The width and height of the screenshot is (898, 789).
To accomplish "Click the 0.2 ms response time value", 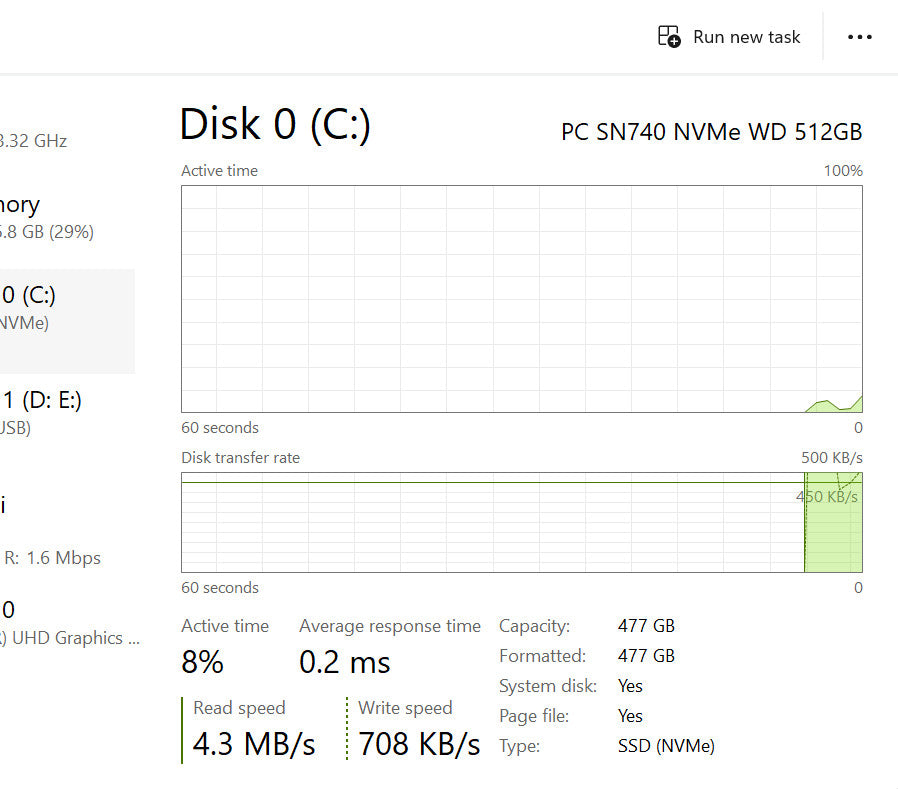I will point(345,662).
